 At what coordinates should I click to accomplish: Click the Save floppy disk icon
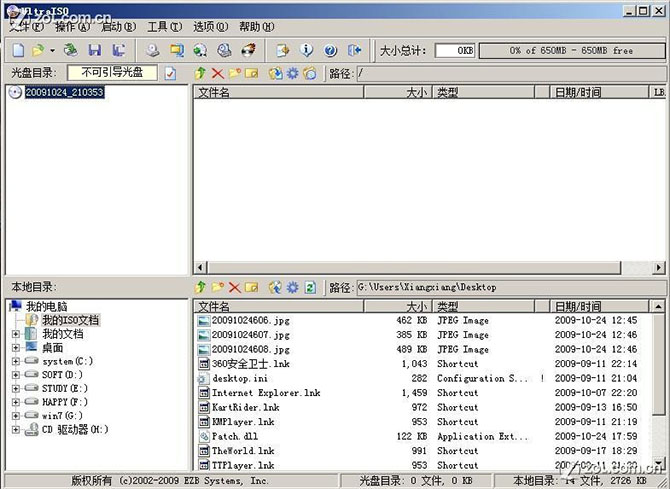94,50
